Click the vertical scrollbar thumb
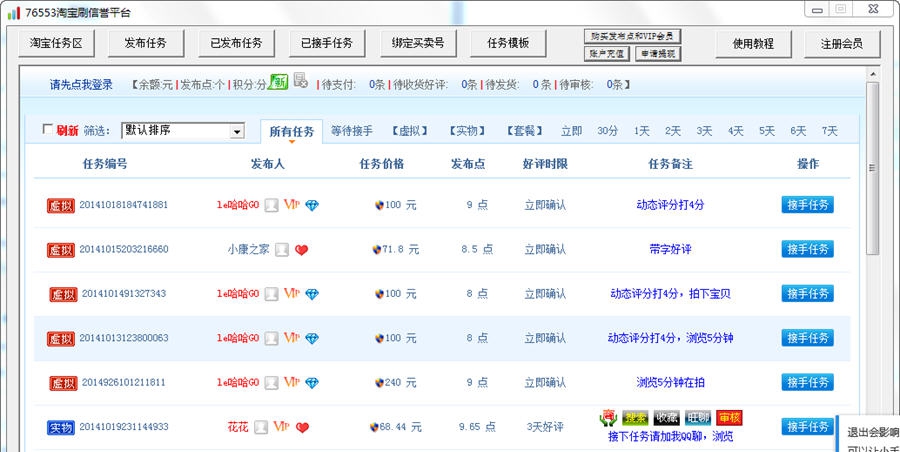 872,168
